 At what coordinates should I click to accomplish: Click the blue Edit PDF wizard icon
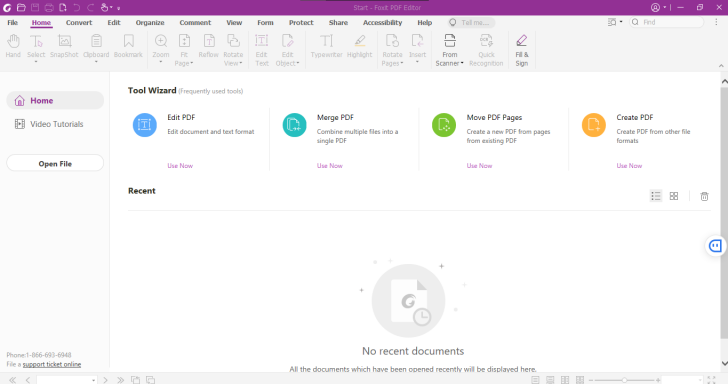click(x=144, y=125)
